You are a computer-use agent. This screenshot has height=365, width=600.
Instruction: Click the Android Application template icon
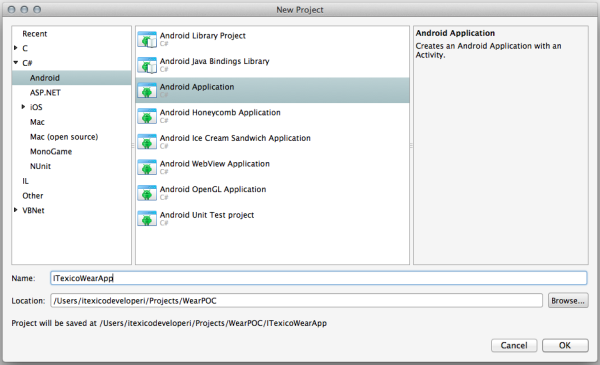(x=147, y=91)
